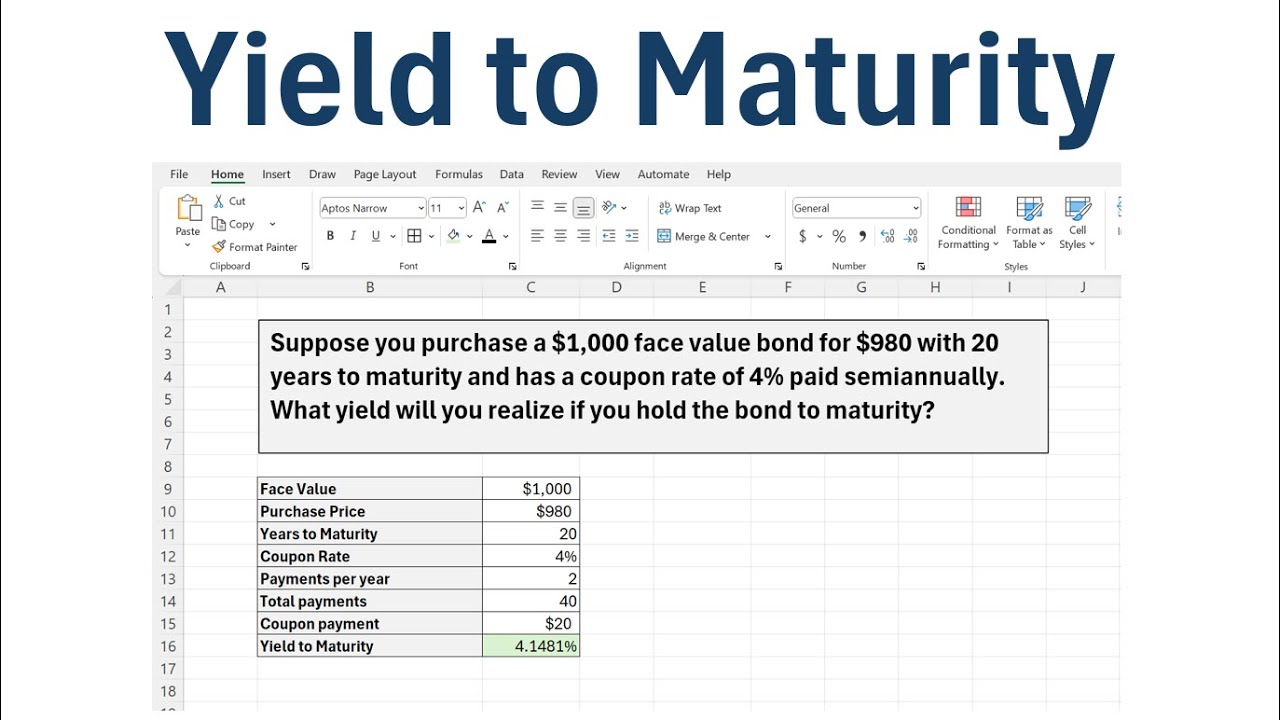Image resolution: width=1280 pixels, height=720 pixels.
Task: Switch to the Review tab
Action: coord(559,174)
